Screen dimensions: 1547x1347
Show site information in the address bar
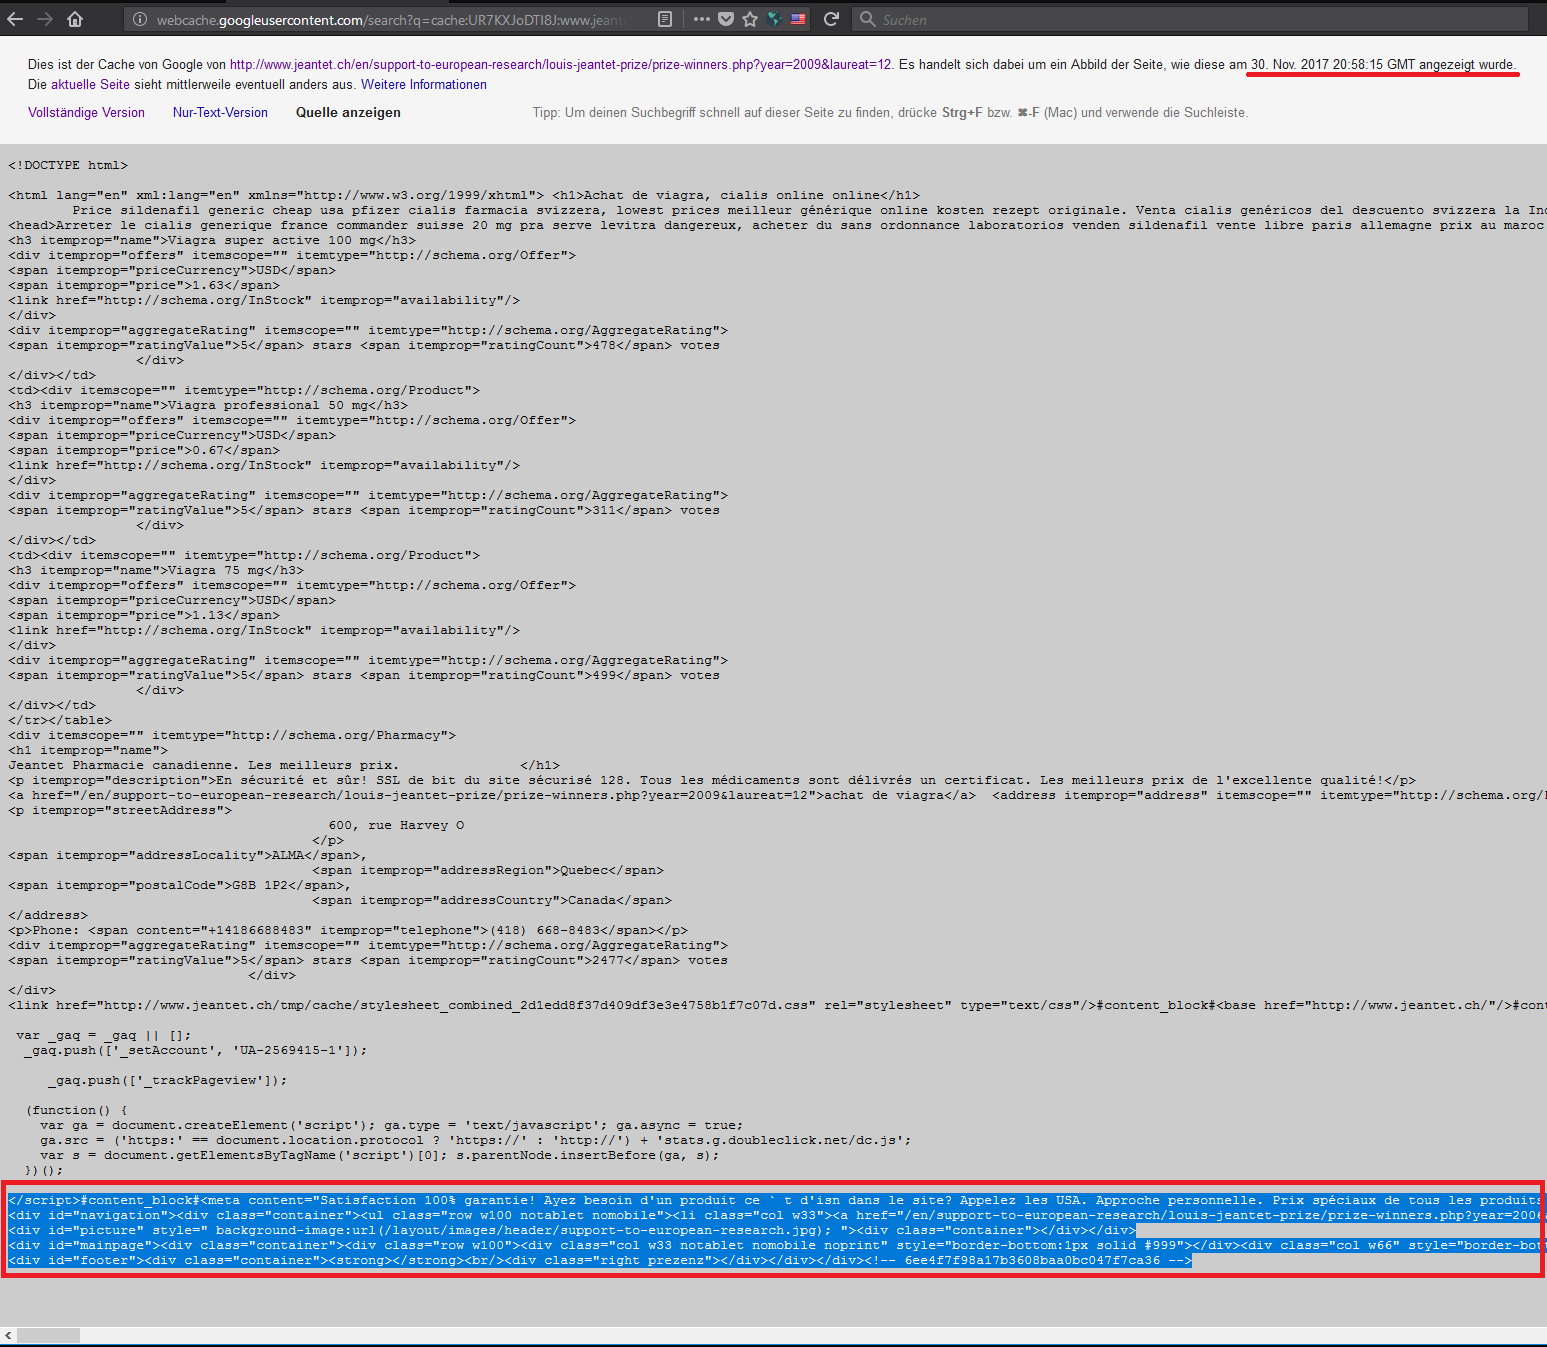pyautogui.click(x=140, y=19)
